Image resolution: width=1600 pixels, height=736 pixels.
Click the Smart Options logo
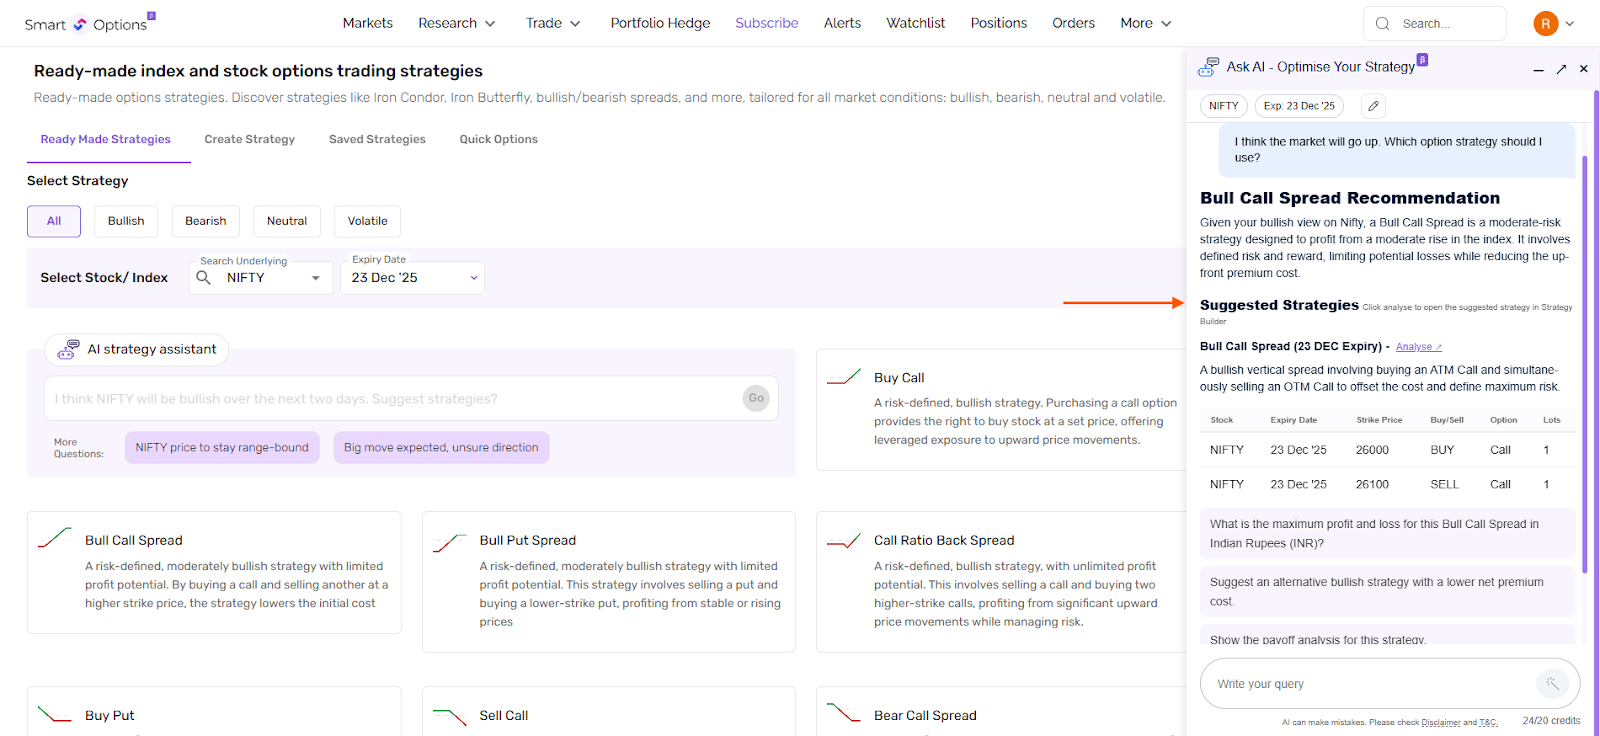(87, 24)
